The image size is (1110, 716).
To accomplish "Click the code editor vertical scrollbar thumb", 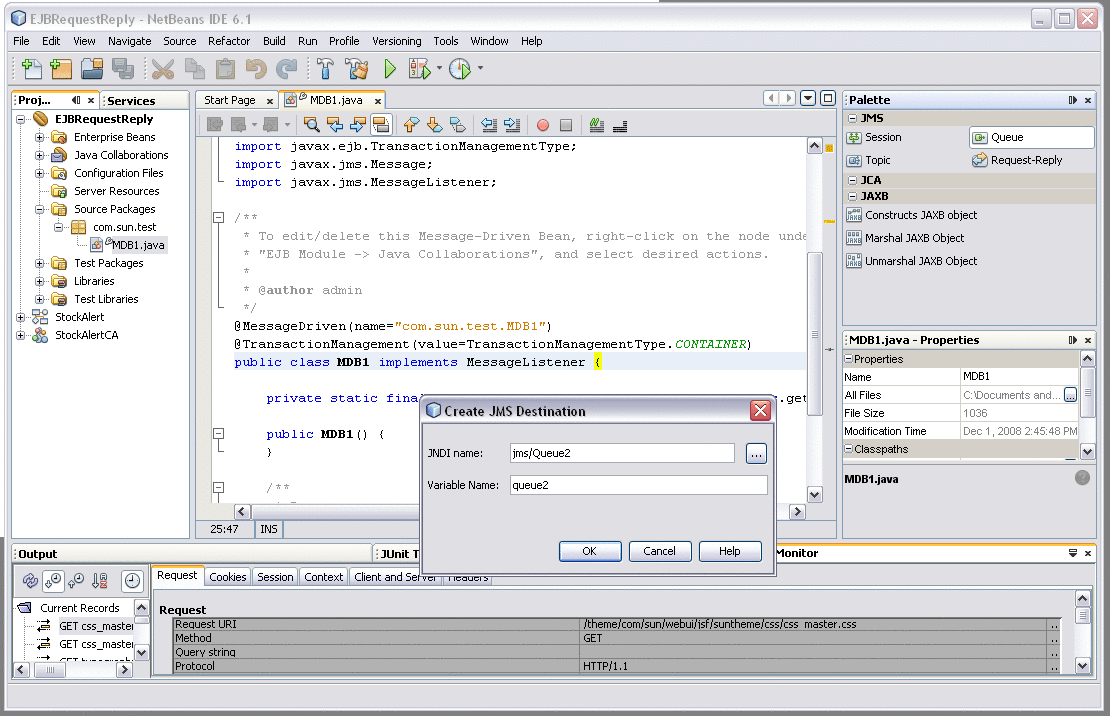I will [x=815, y=333].
